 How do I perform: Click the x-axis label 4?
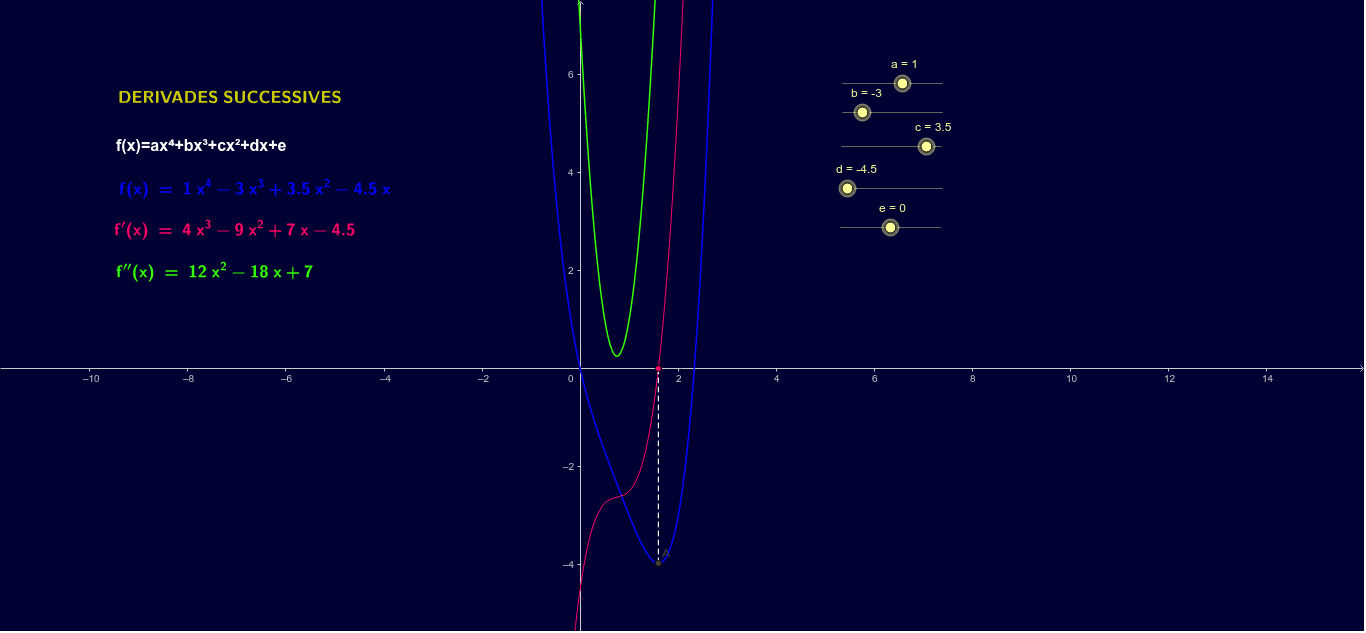[x=776, y=378]
